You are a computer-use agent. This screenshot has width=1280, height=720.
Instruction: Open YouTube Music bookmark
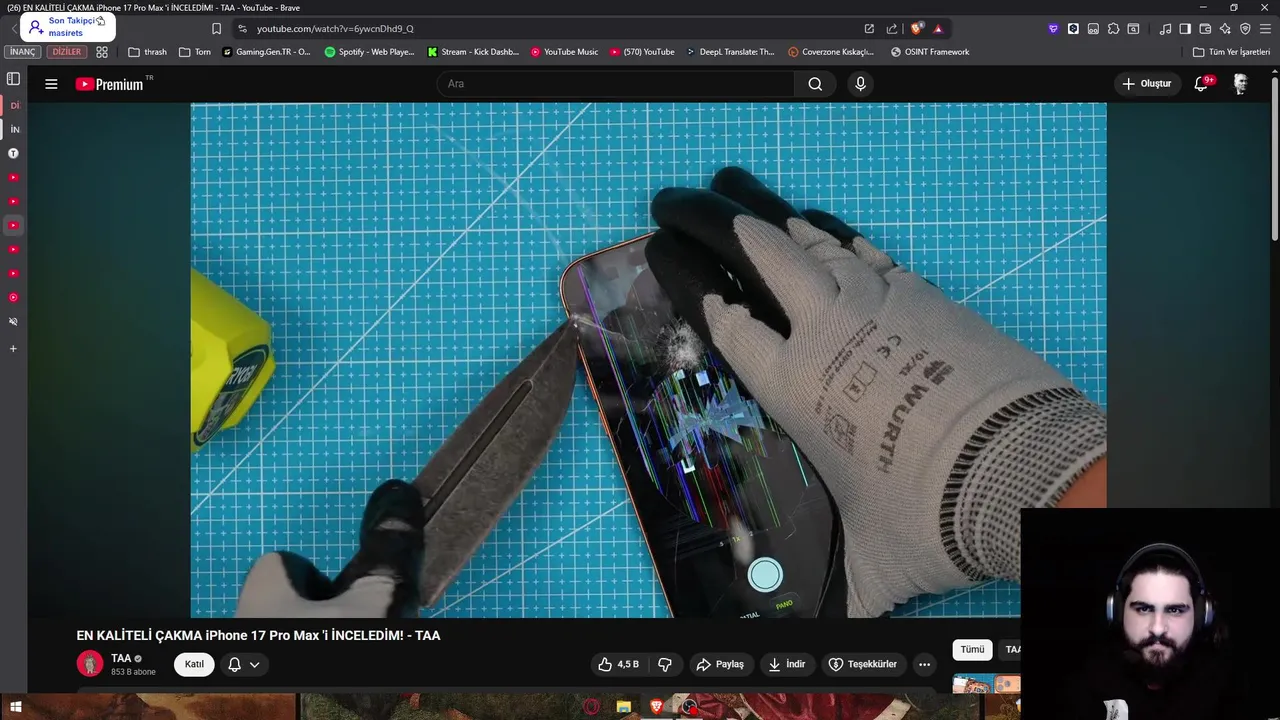point(564,52)
